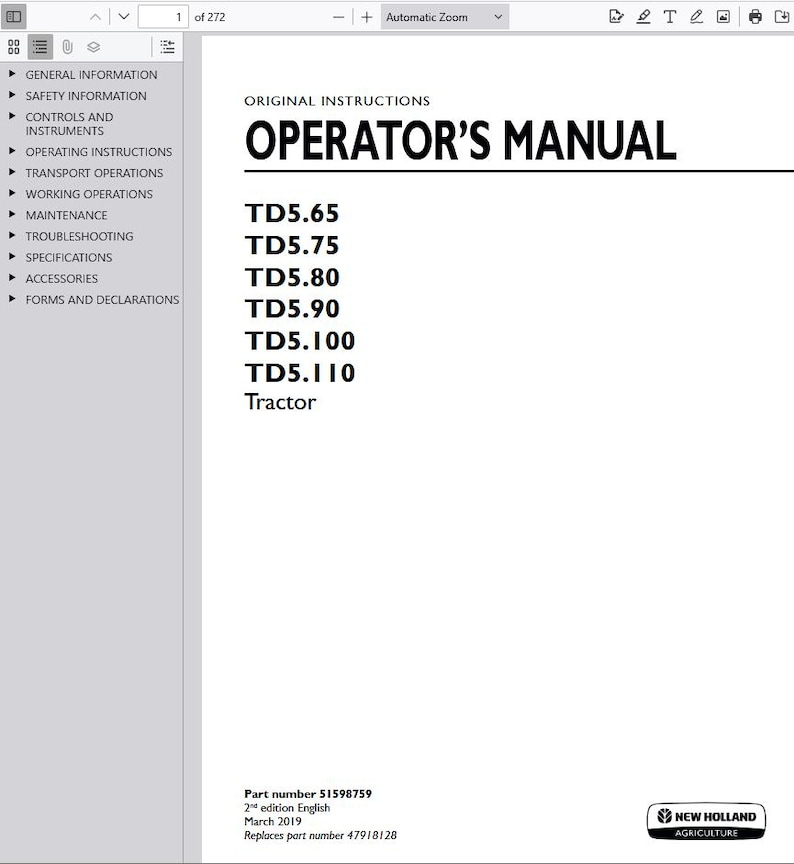The height and width of the screenshot is (864, 794).
Task: Jump to FORMS AND DECLARATIONS entry
Action: pos(102,300)
